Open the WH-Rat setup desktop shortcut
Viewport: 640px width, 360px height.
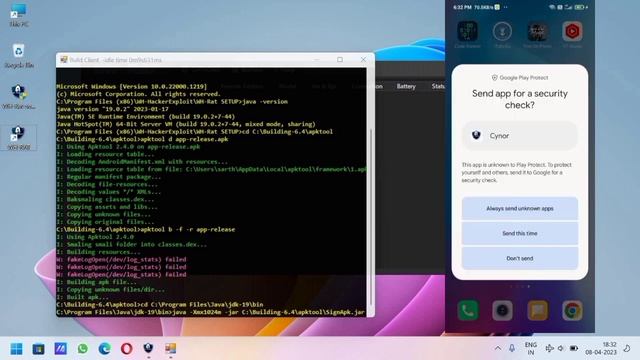coord(18,96)
